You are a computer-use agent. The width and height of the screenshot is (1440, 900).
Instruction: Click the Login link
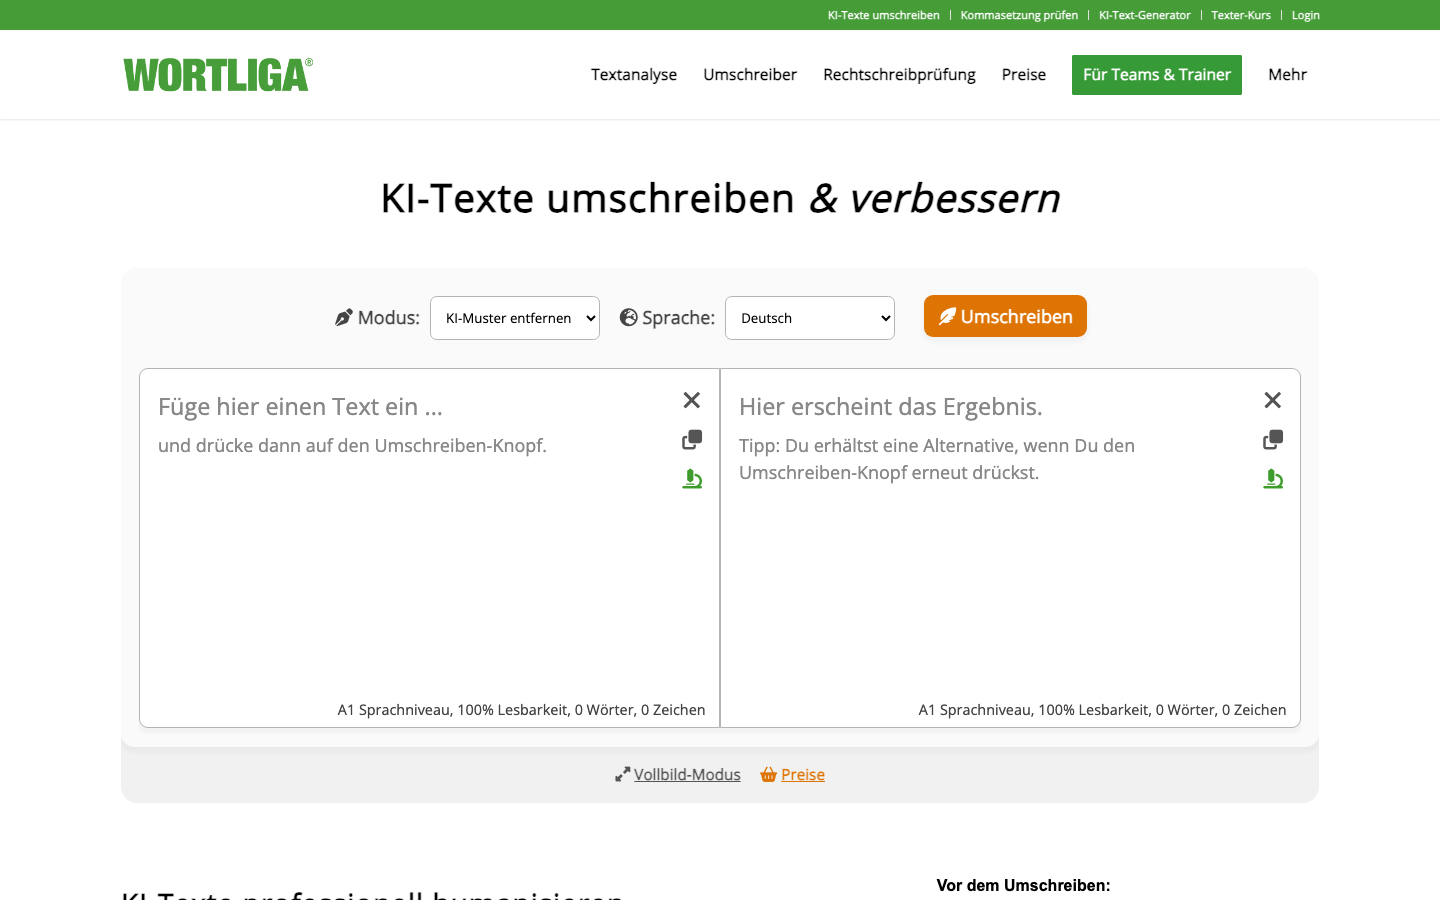click(1305, 15)
